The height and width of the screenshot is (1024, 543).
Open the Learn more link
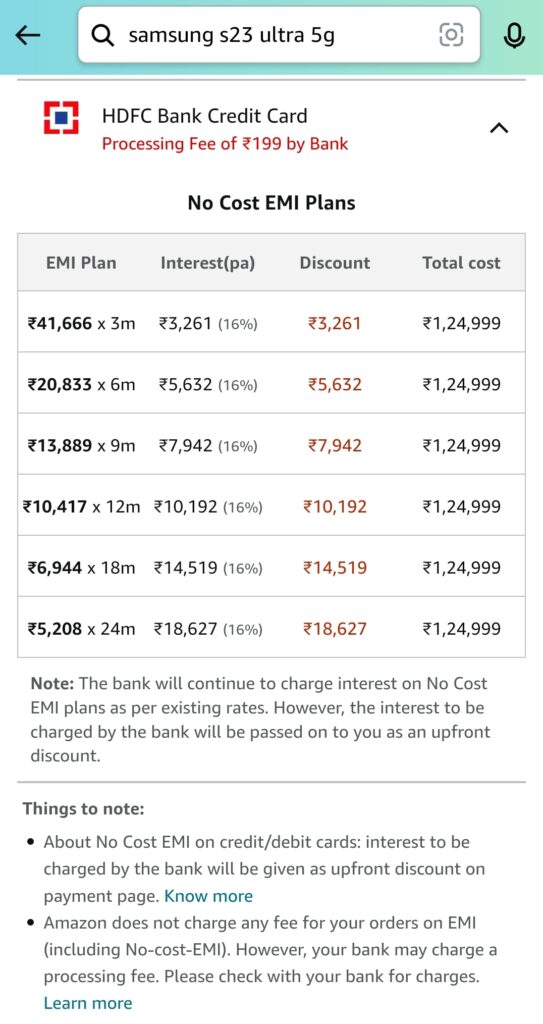point(88,1003)
